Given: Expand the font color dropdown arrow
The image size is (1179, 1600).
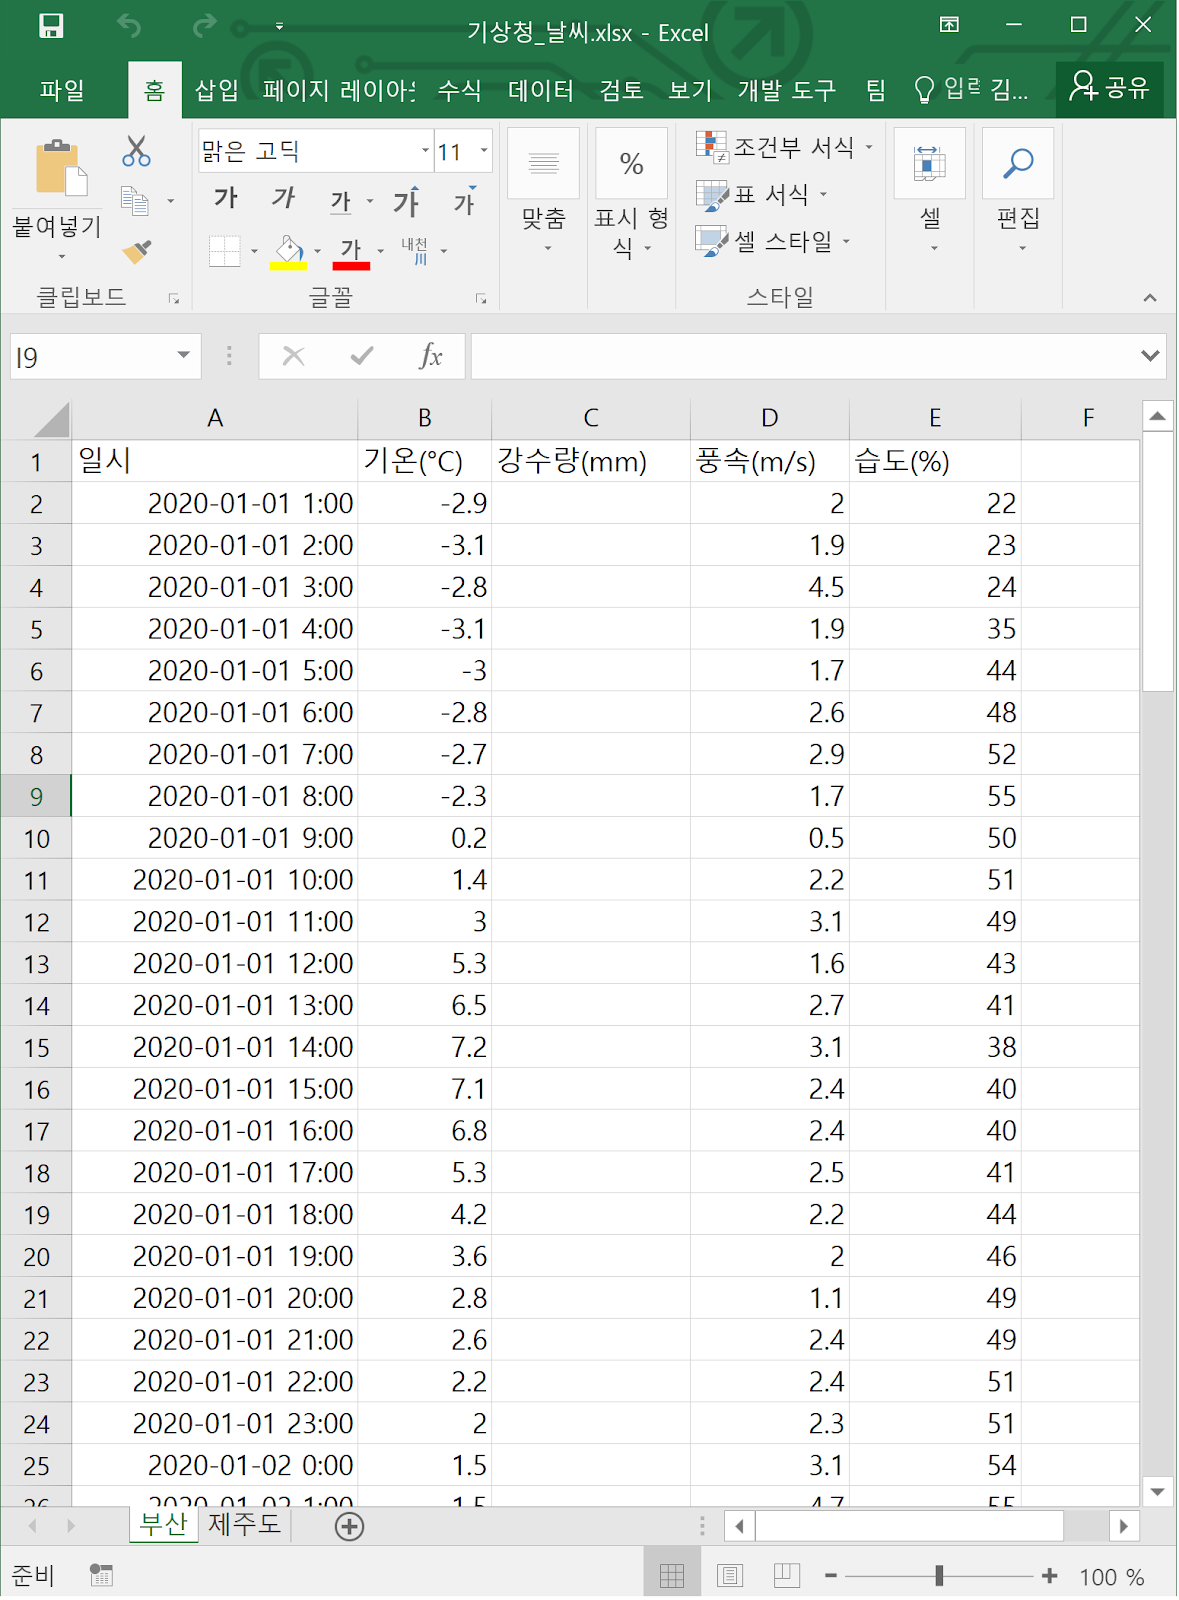Looking at the screenshot, I should coord(380,252).
